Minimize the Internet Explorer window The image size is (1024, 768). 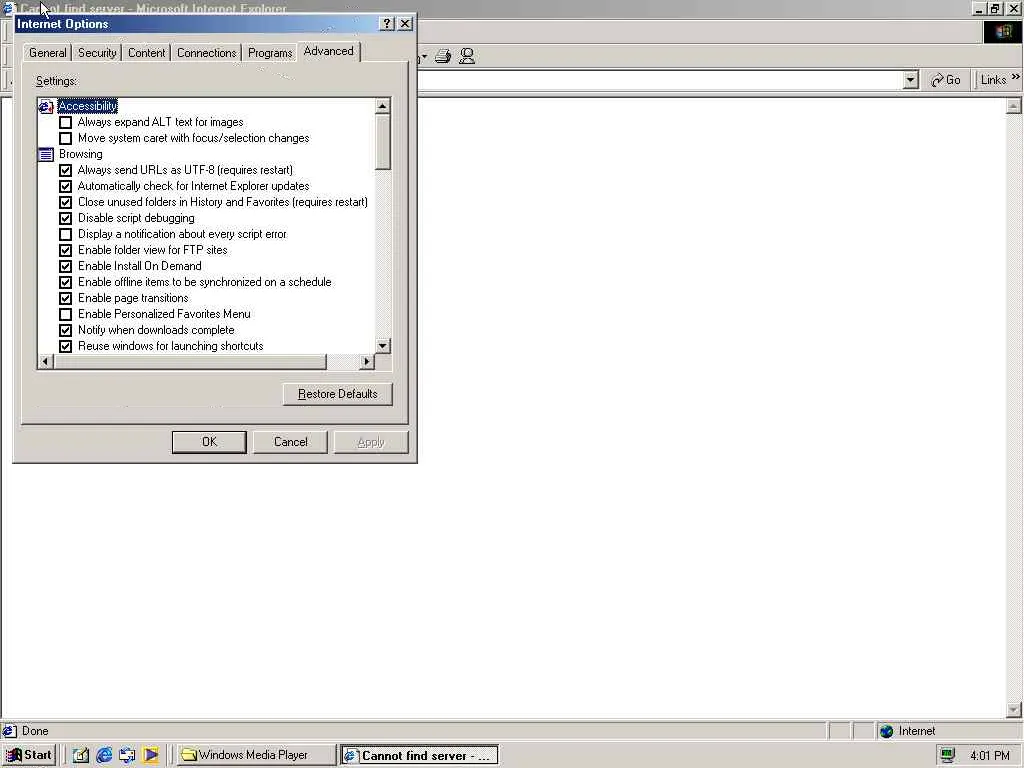(979, 8)
